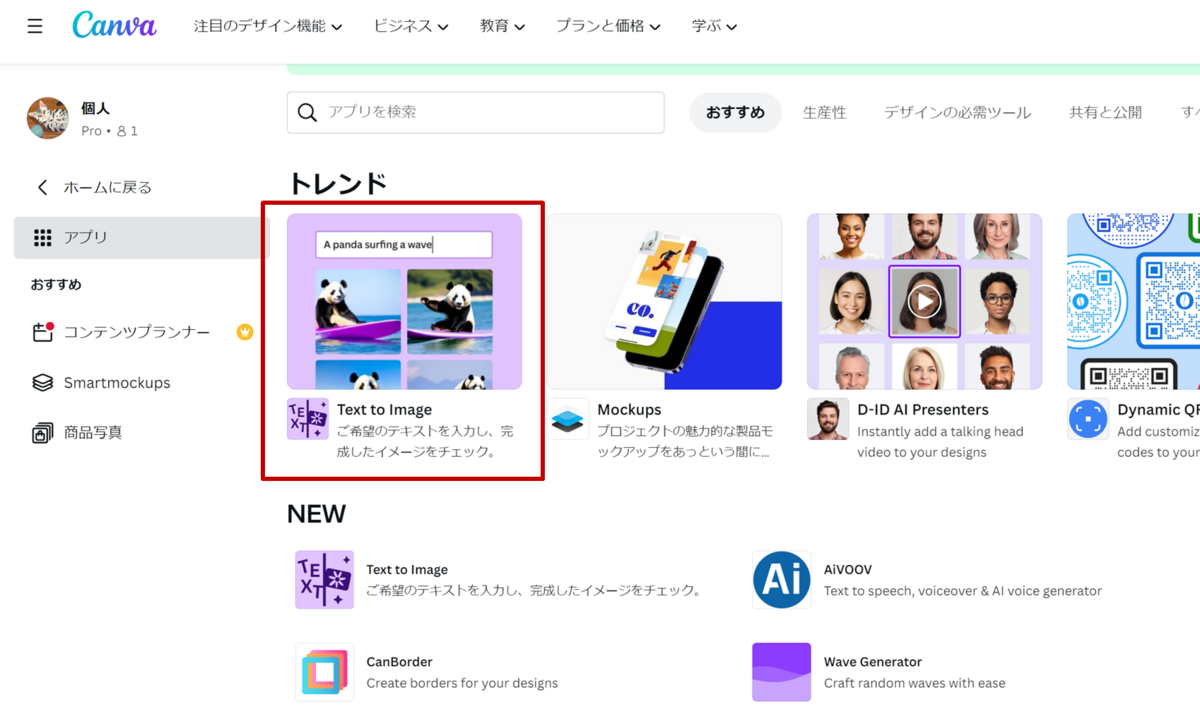1200x714 pixels.
Task: Click the search magnifier icon
Action: tap(308, 113)
